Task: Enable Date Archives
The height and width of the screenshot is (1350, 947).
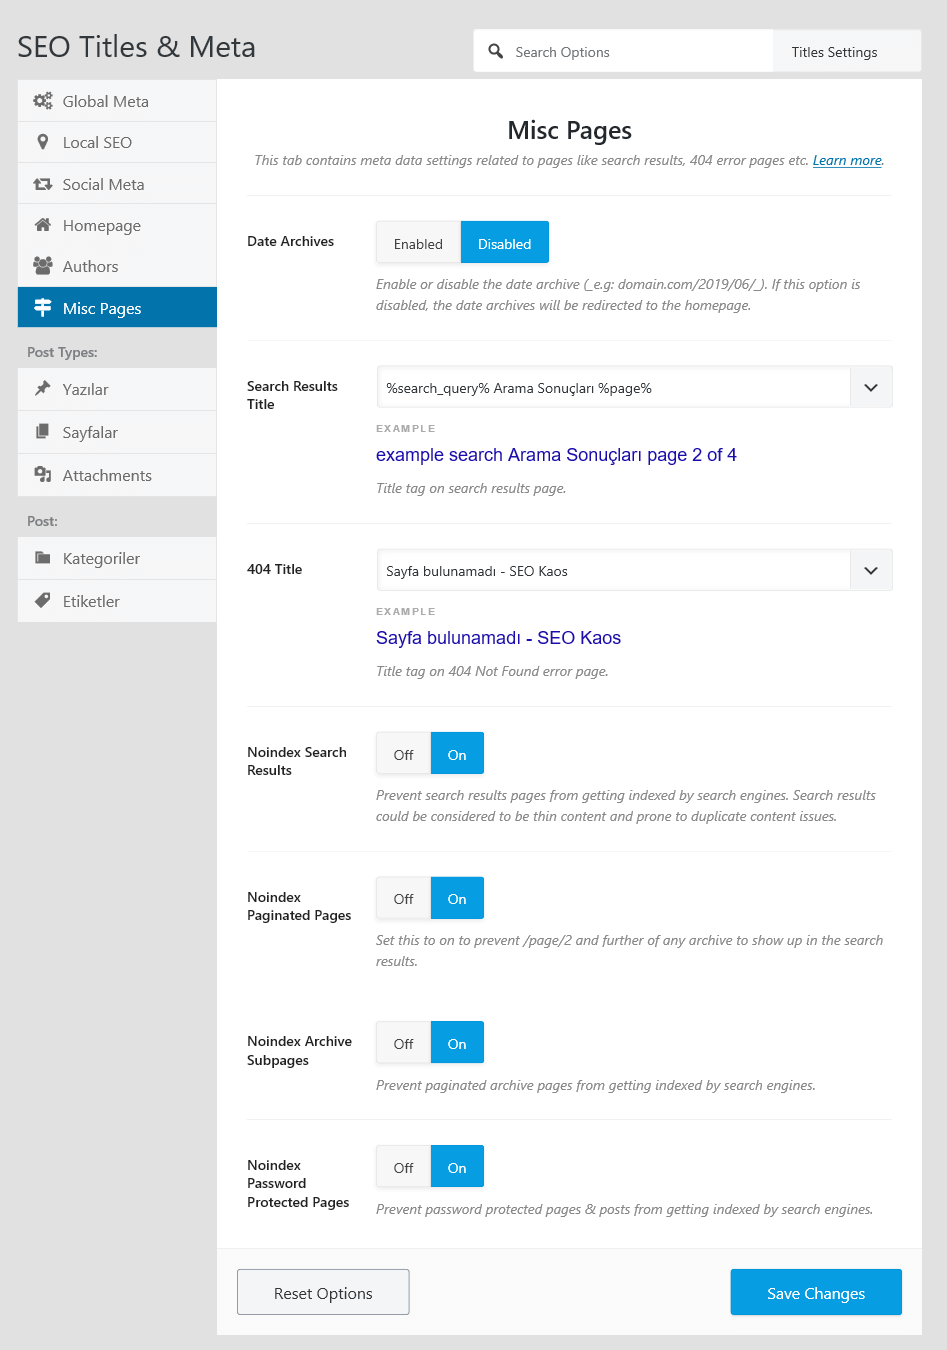Action: pyautogui.click(x=418, y=243)
